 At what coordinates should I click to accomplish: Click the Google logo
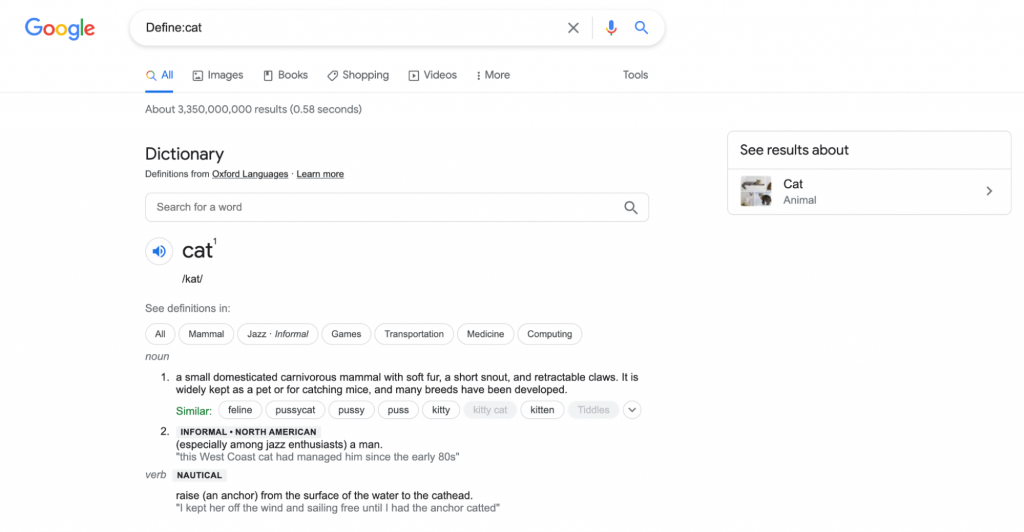click(x=60, y=29)
